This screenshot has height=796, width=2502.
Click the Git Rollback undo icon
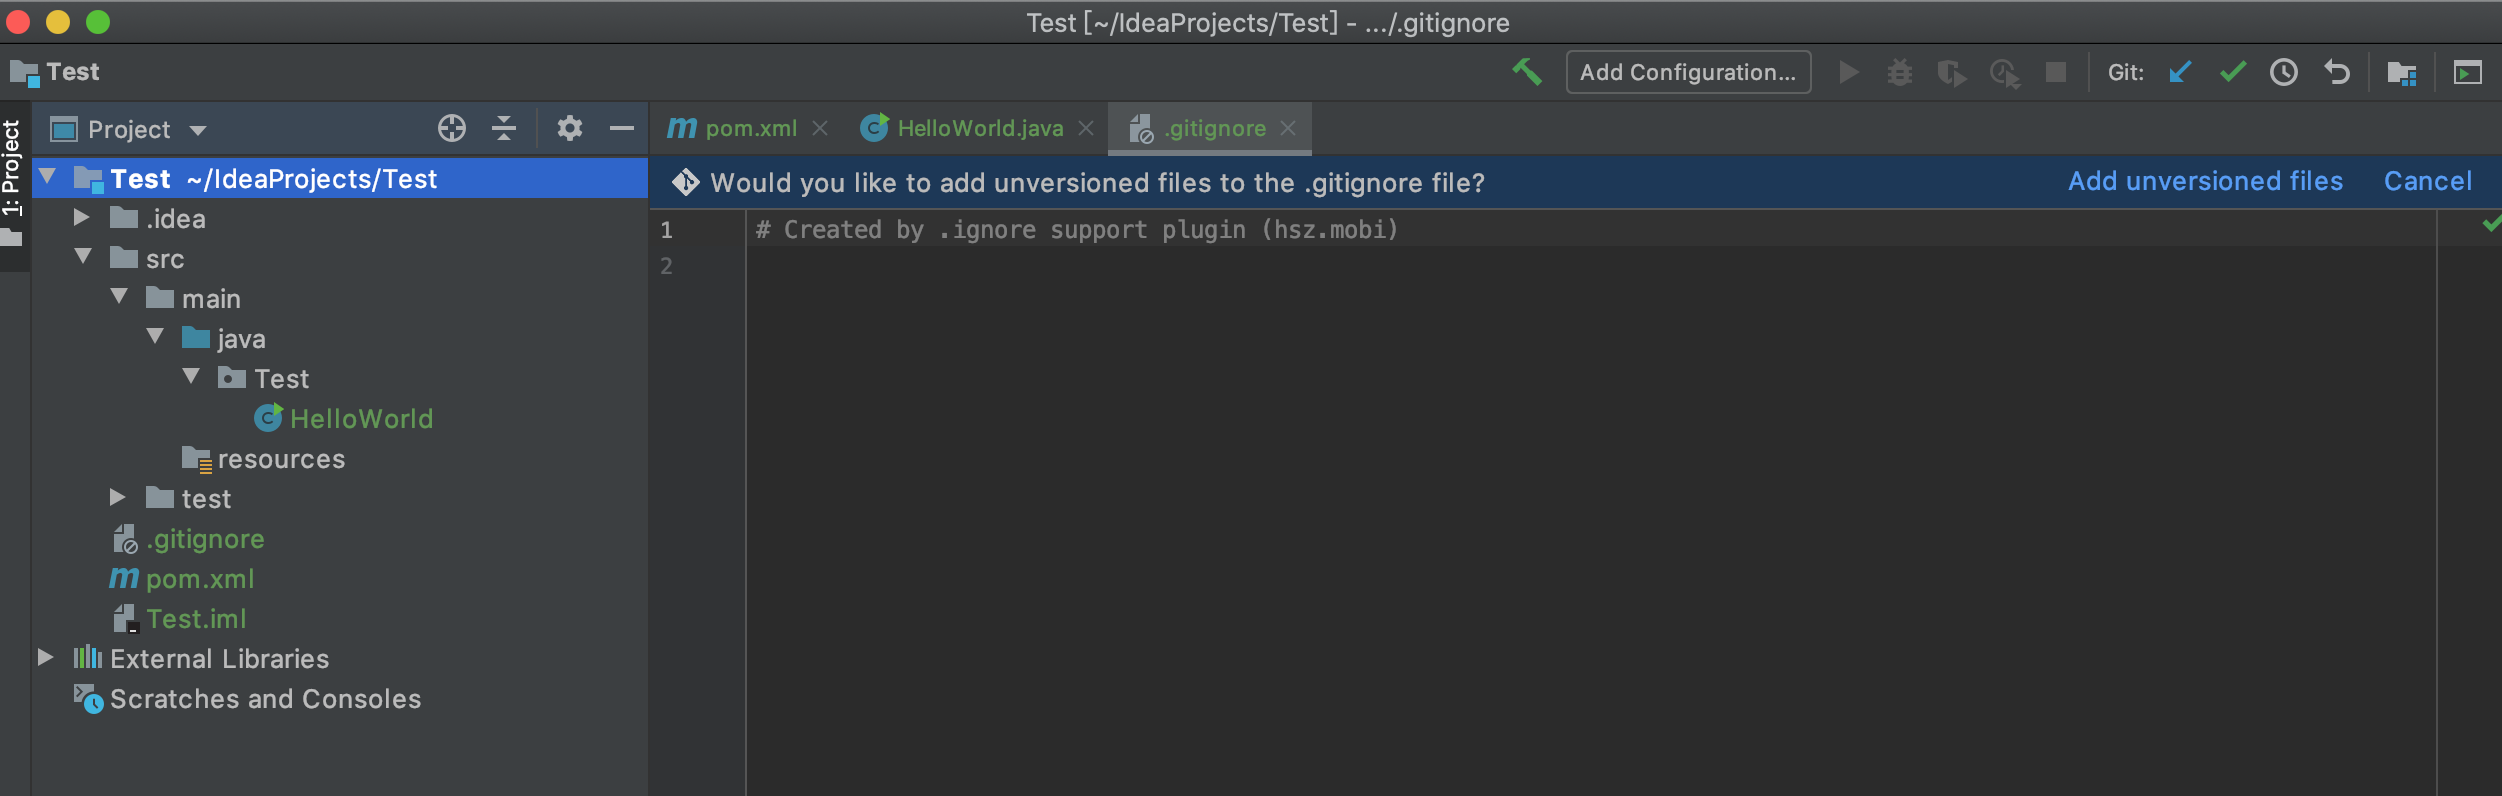(x=2337, y=72)
